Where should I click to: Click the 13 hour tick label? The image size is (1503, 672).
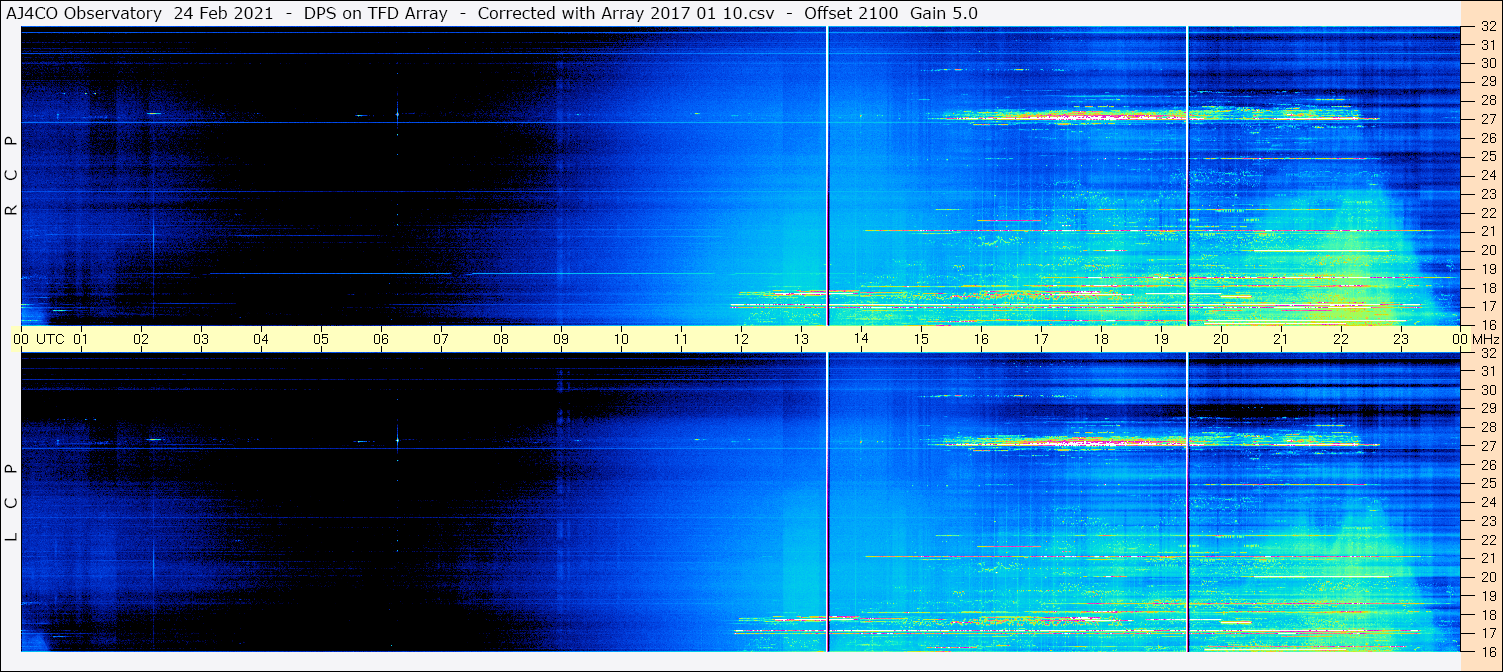coord(801,339)
